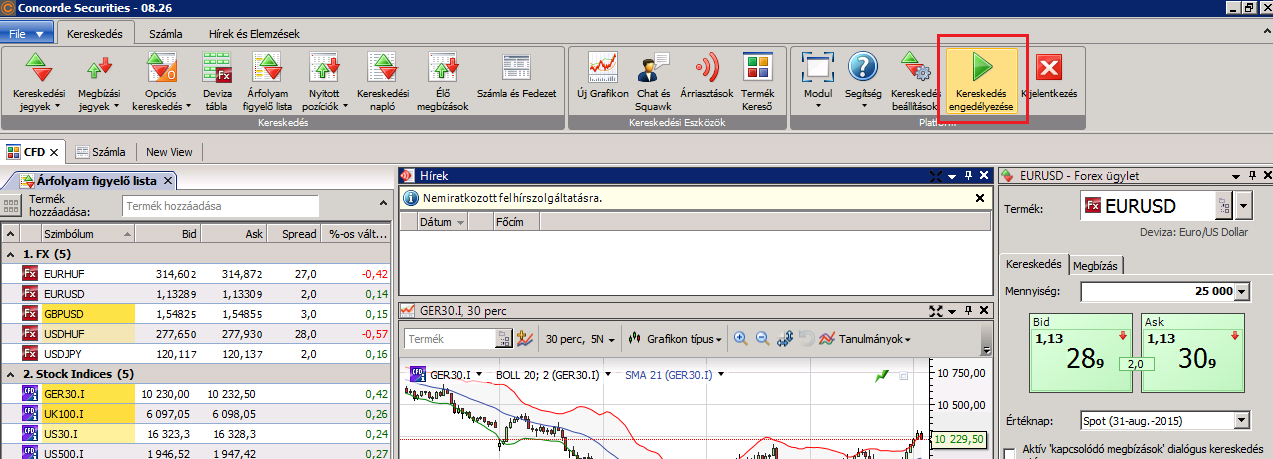Open Számla és Fedezet account summary
The image size is (1273, 459).
coord(516,76)
